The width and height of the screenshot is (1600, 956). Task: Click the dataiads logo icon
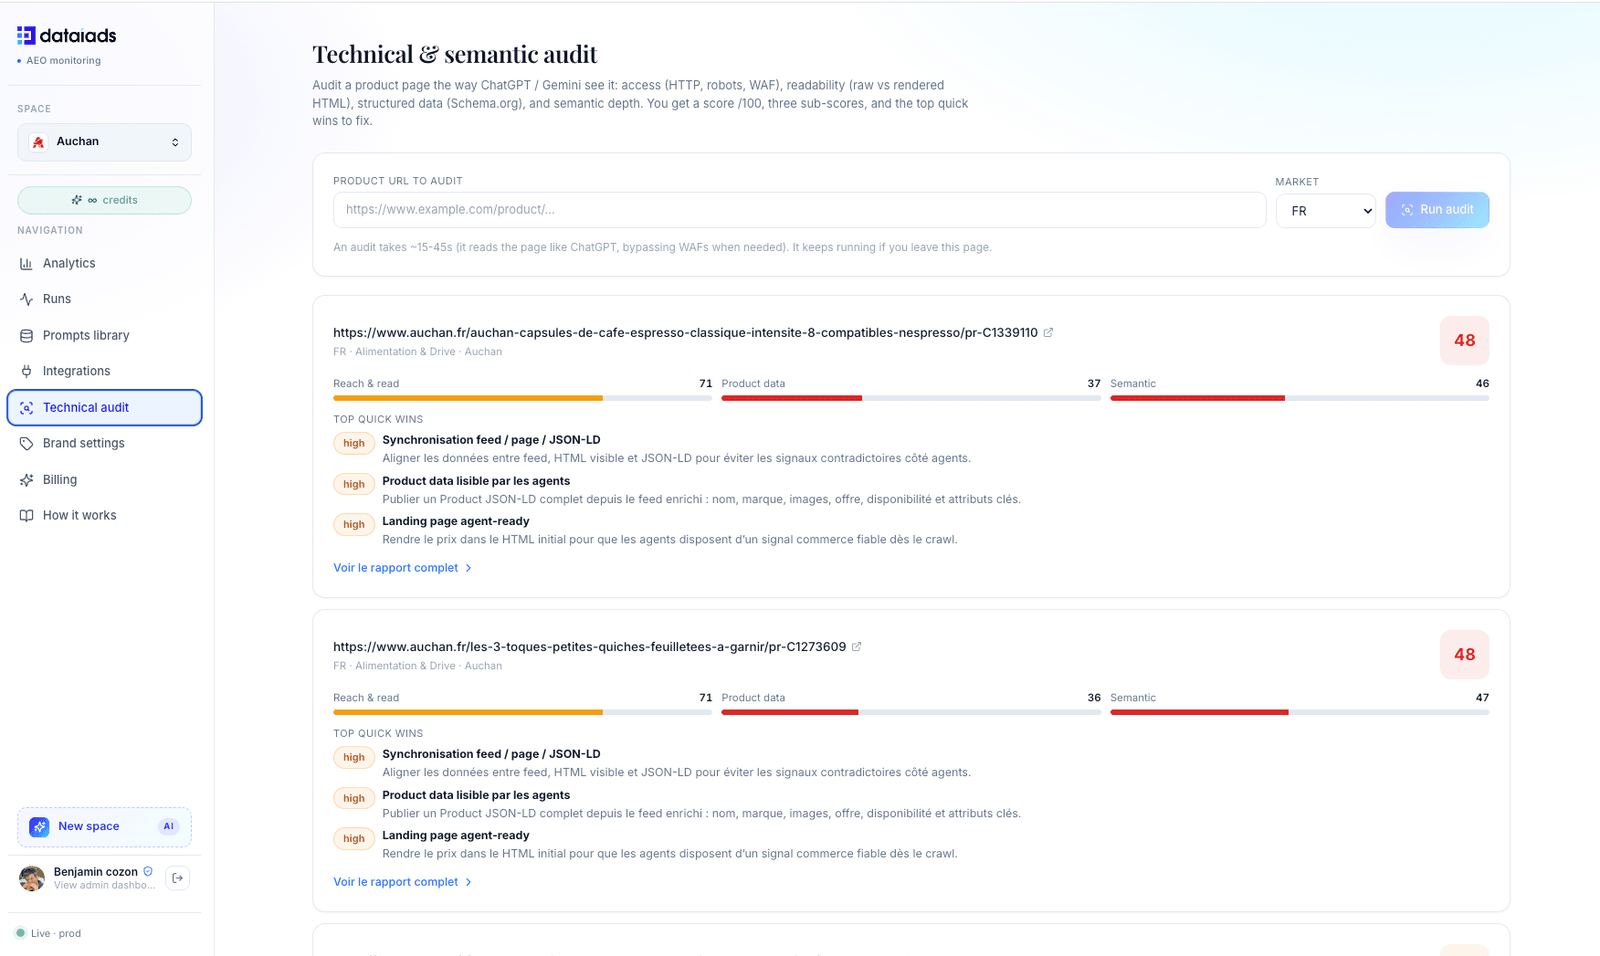pyautogui.click(x=26, y=36)
